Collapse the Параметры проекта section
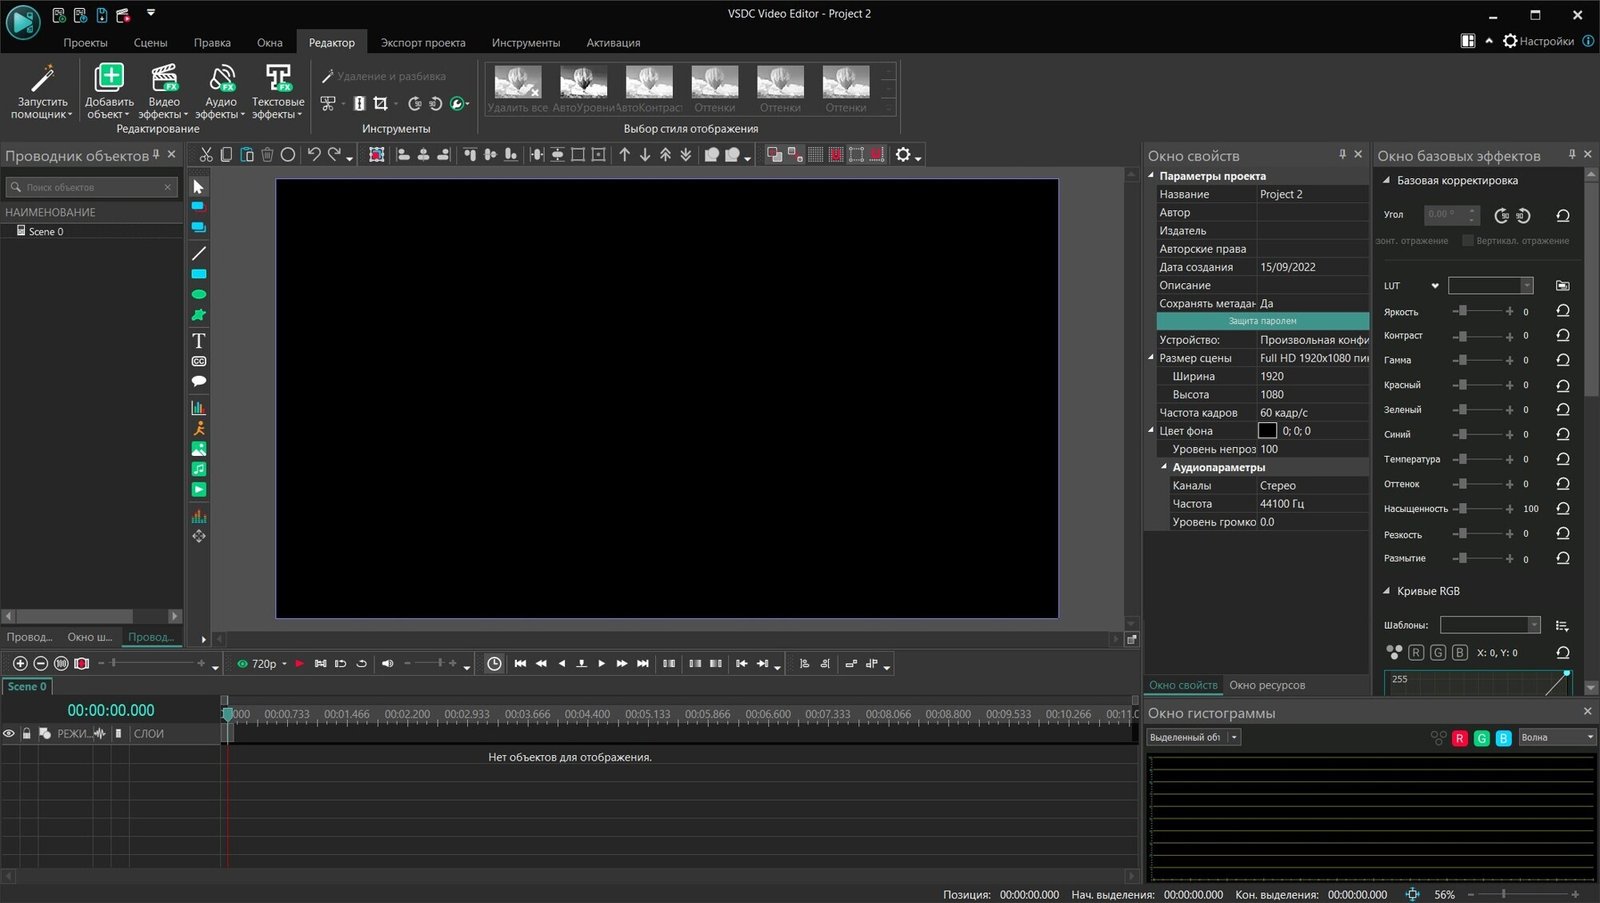 pos(1151,175)
